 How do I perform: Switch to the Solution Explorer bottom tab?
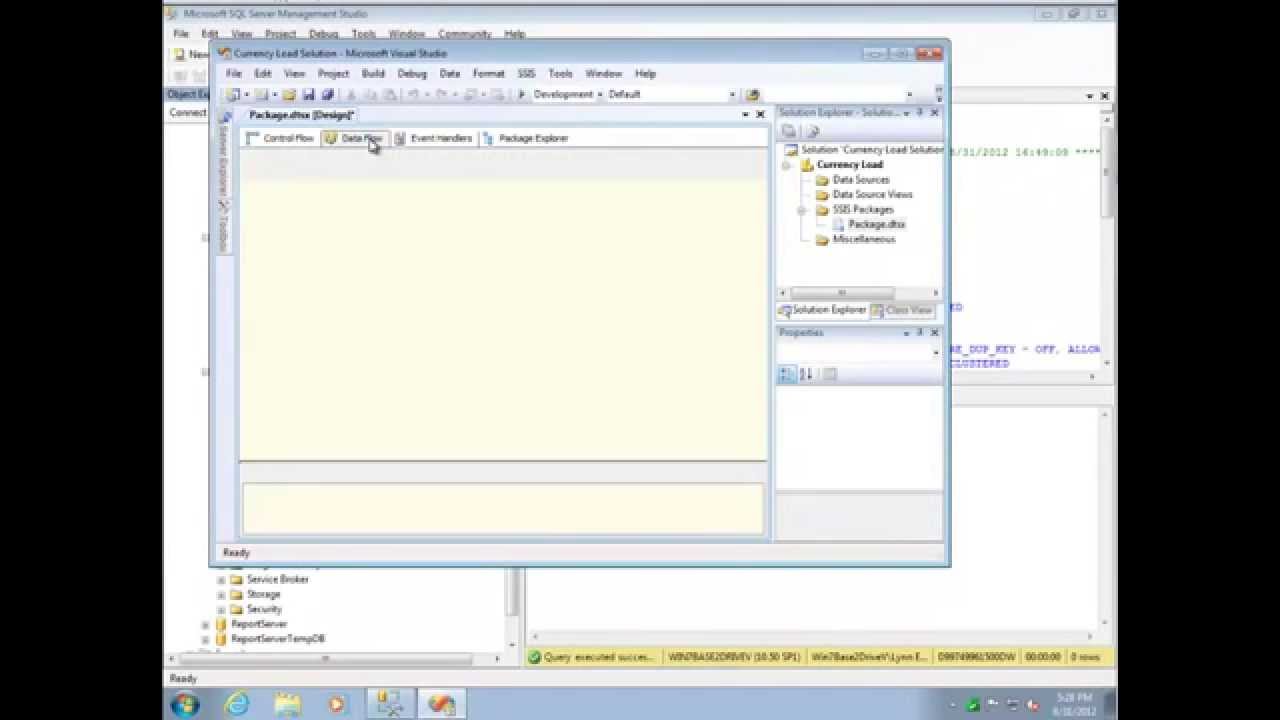click(x=822, y=311)
